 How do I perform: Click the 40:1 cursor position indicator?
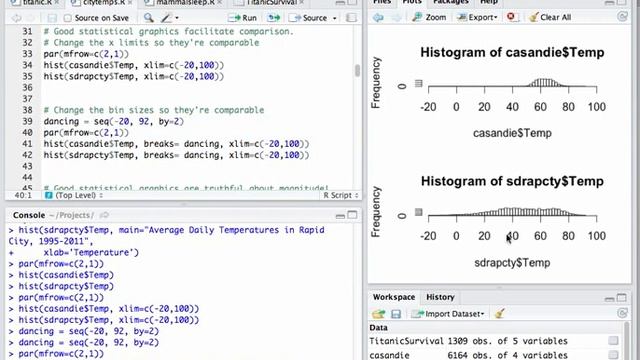tap(23, 196)
